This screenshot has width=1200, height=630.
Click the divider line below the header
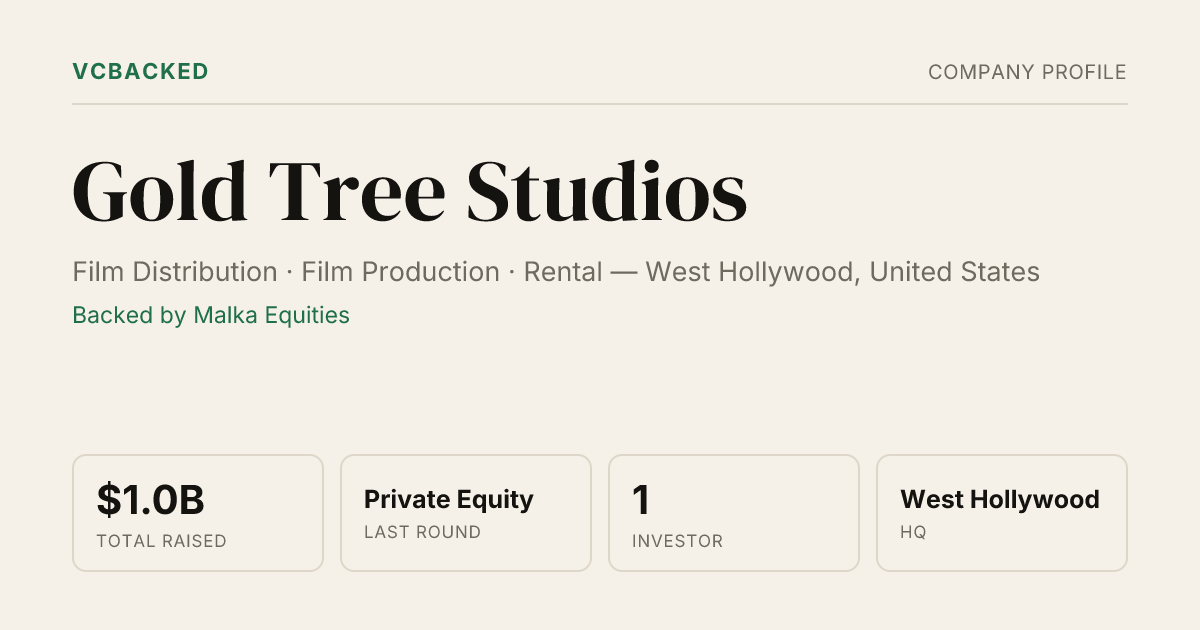point(600,104)
